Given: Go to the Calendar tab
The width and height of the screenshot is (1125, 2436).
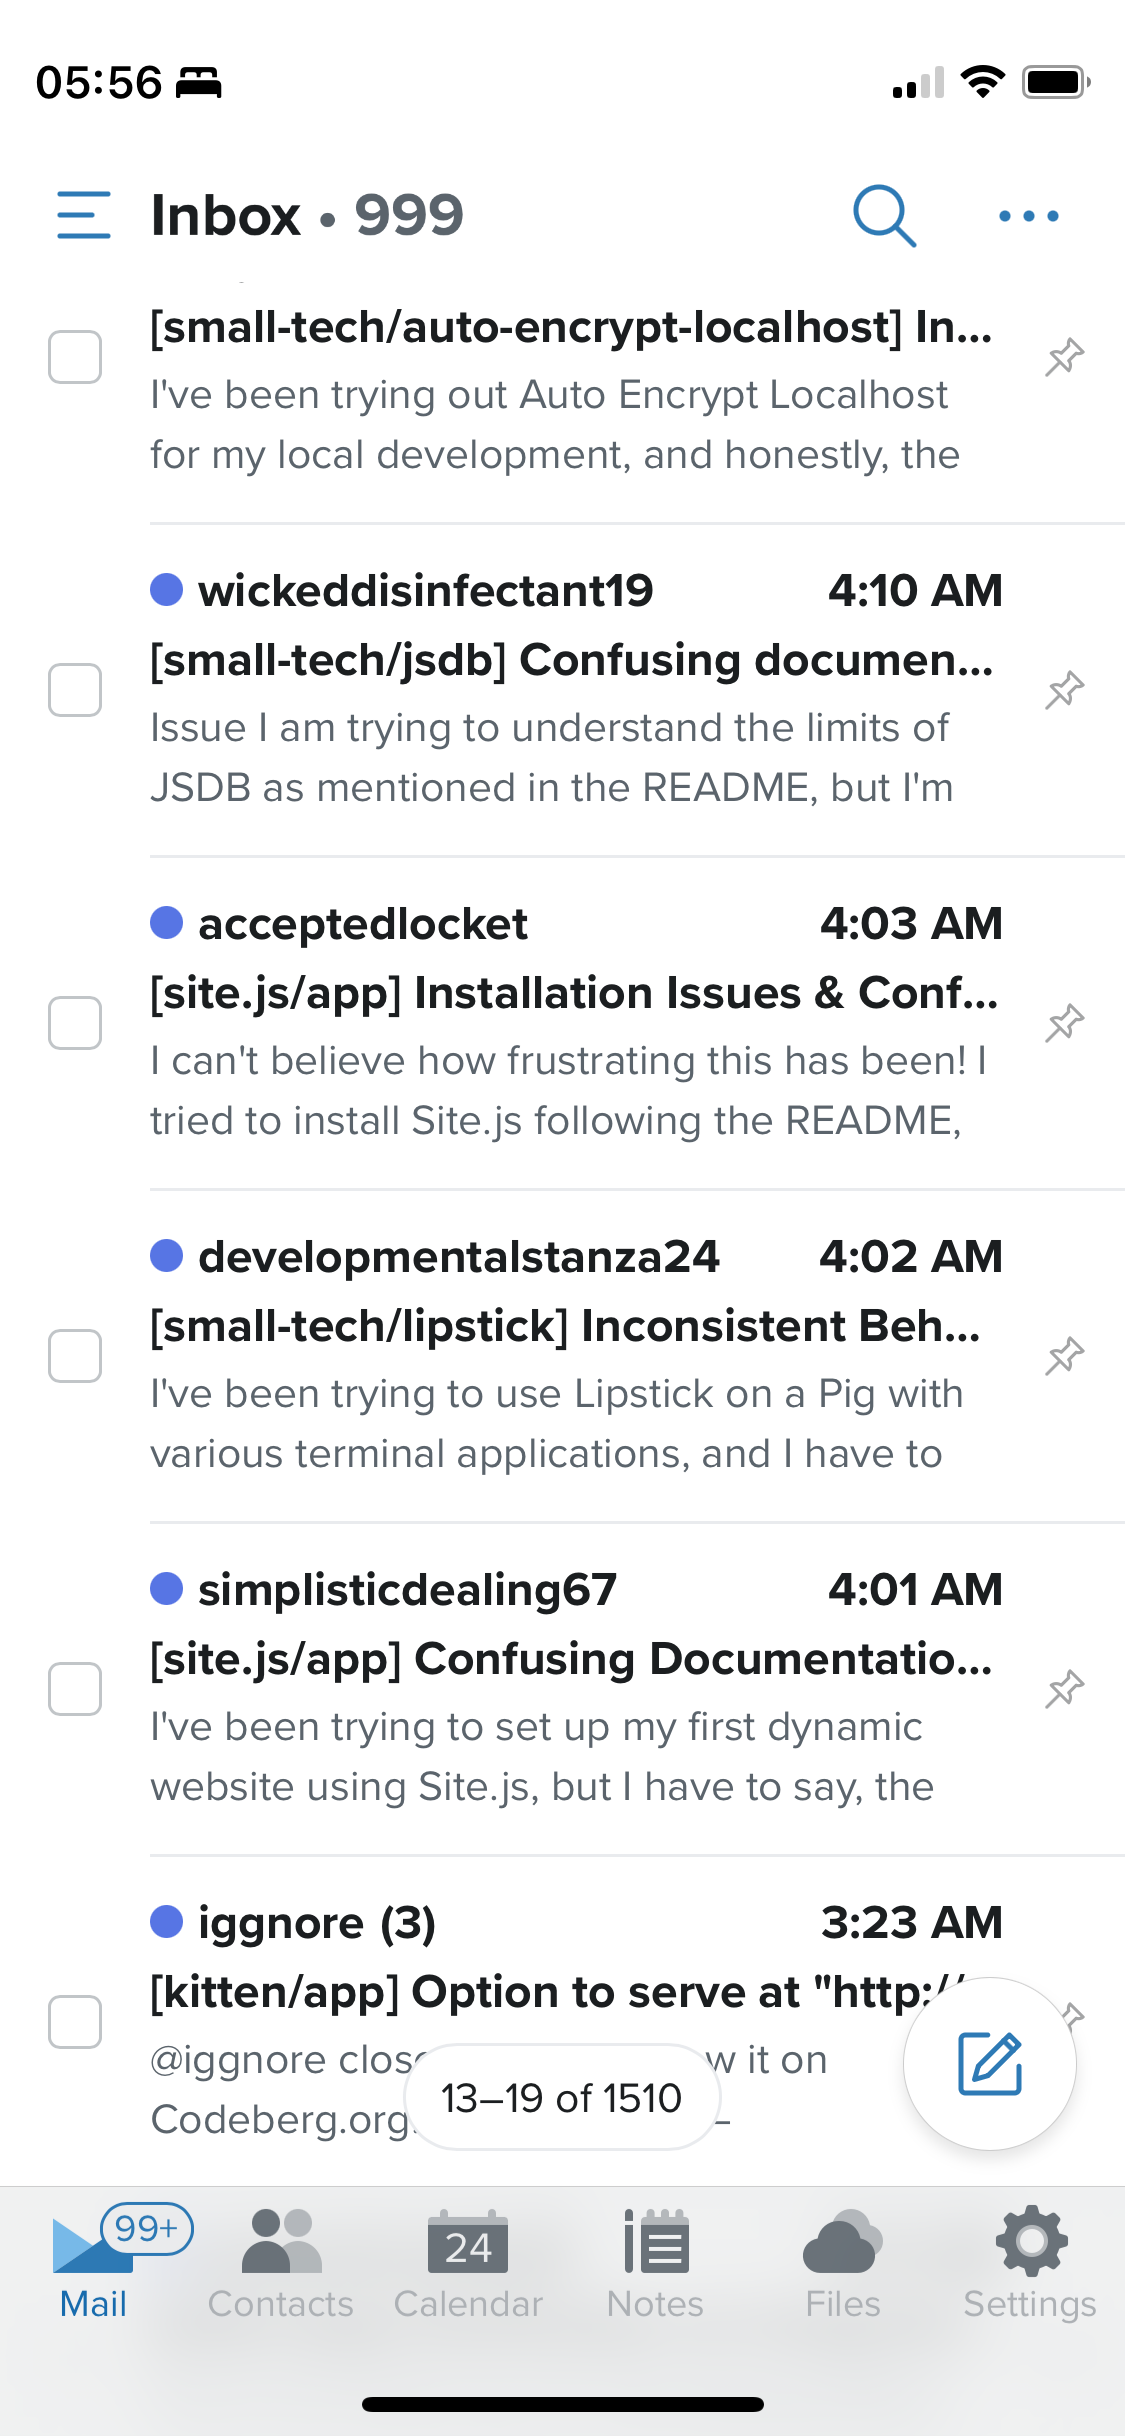Looking at the screenshot, I should tap(468, 2264).
